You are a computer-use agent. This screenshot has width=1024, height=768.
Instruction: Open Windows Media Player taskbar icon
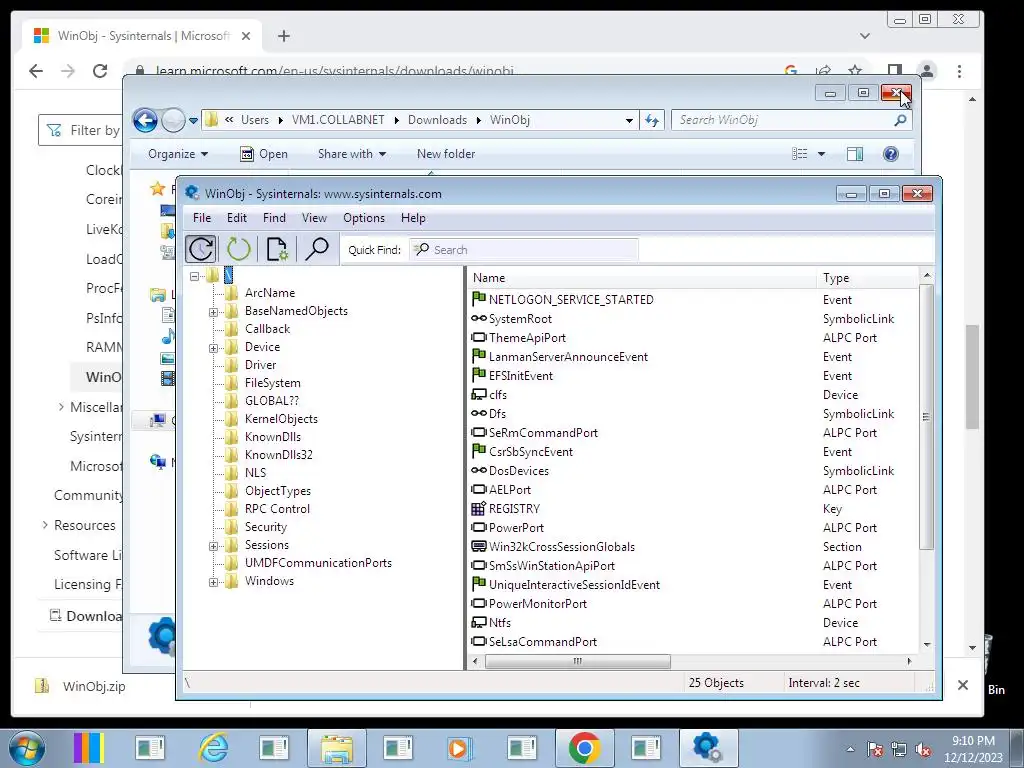(458, 748)
